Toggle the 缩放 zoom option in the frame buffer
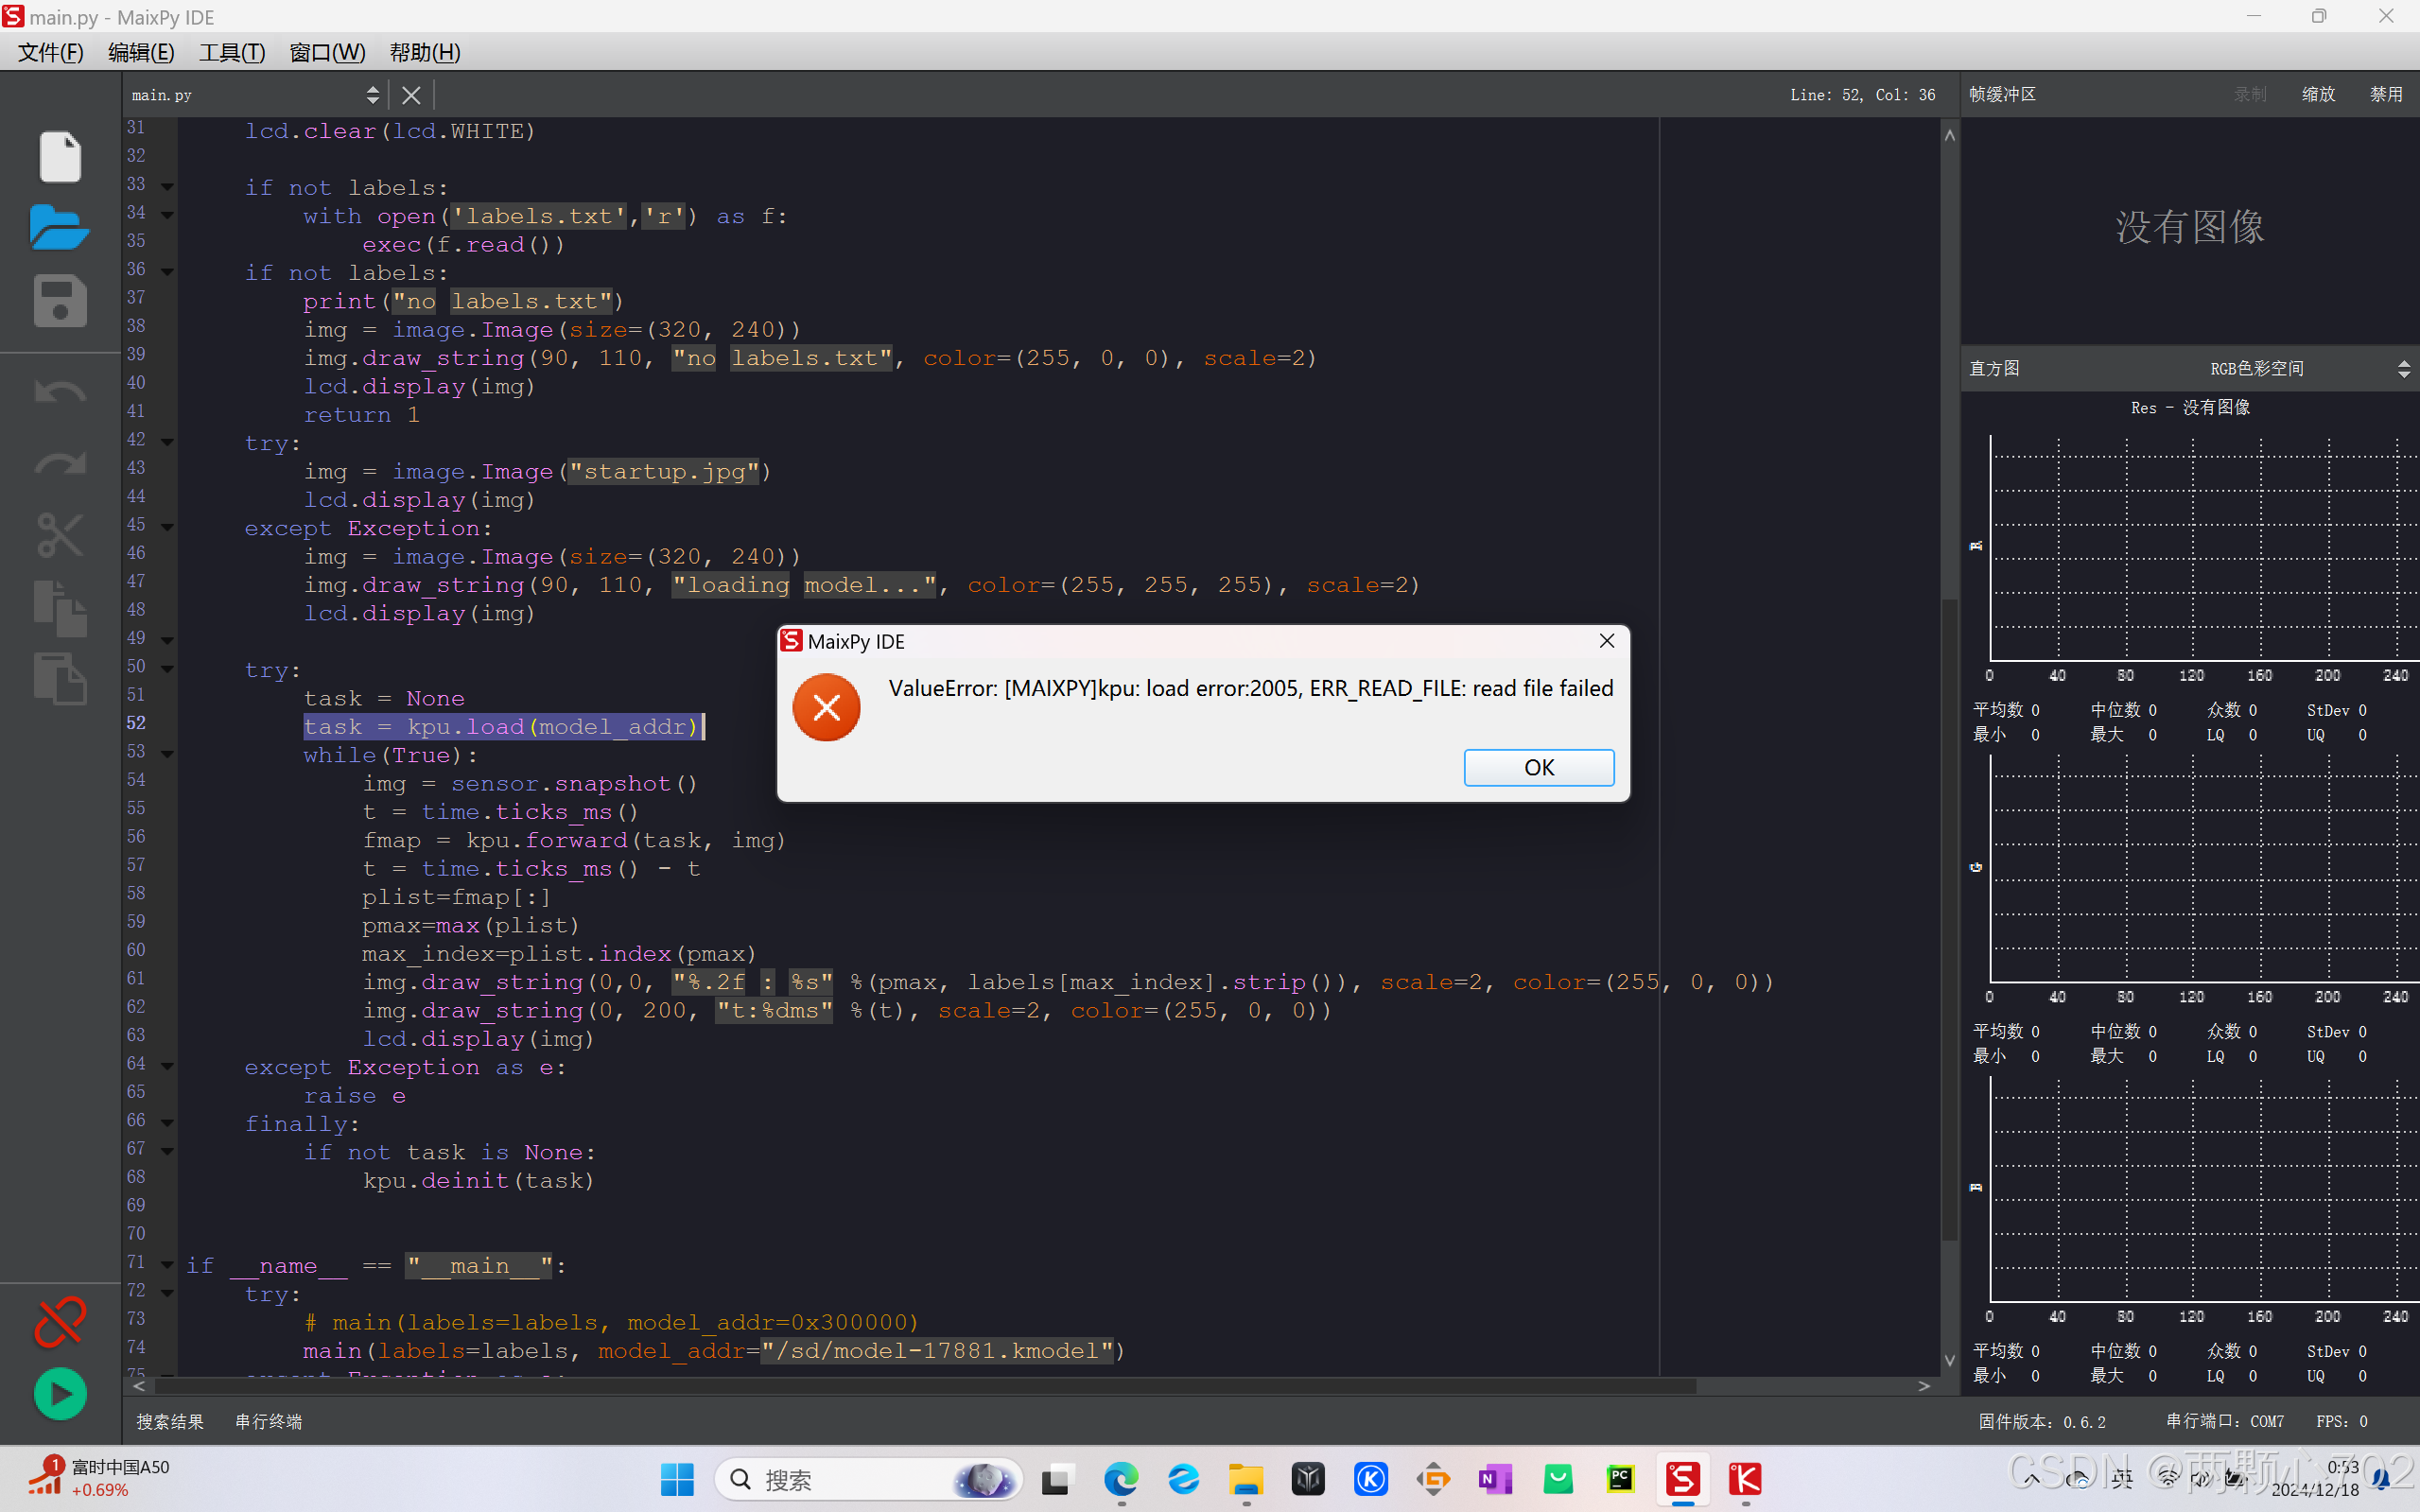 [x=2317, y=94]
